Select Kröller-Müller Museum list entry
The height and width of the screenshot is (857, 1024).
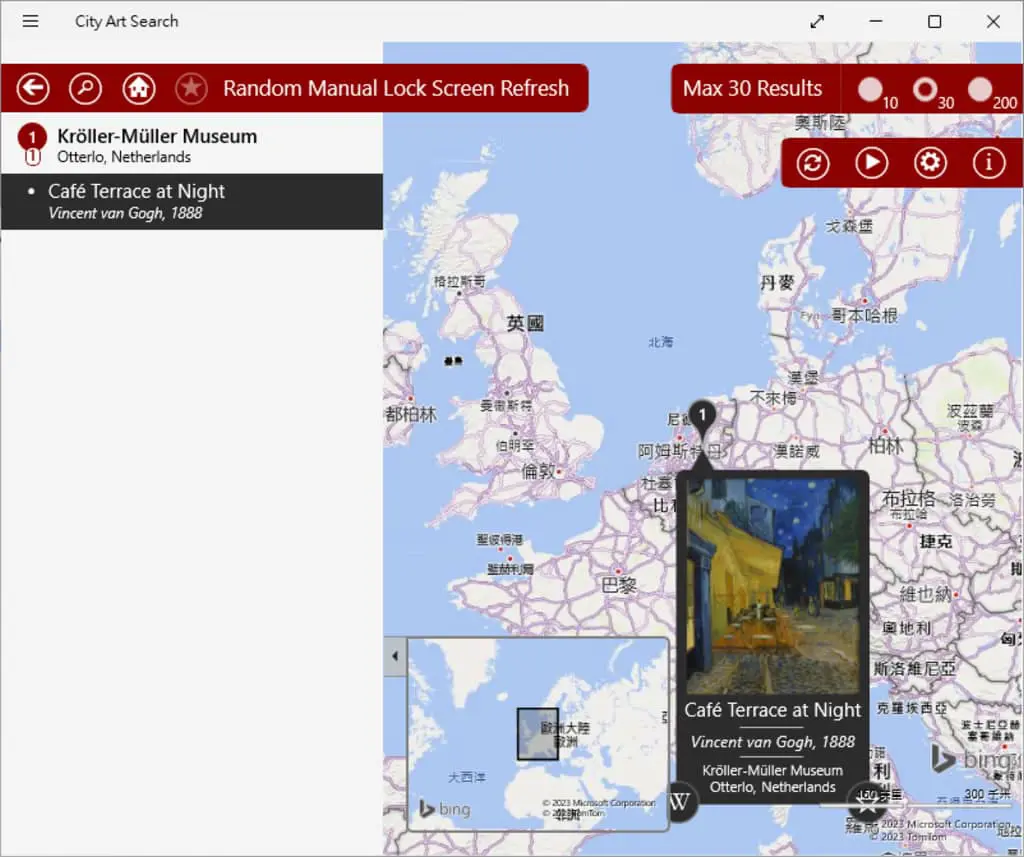pos(191,145)
